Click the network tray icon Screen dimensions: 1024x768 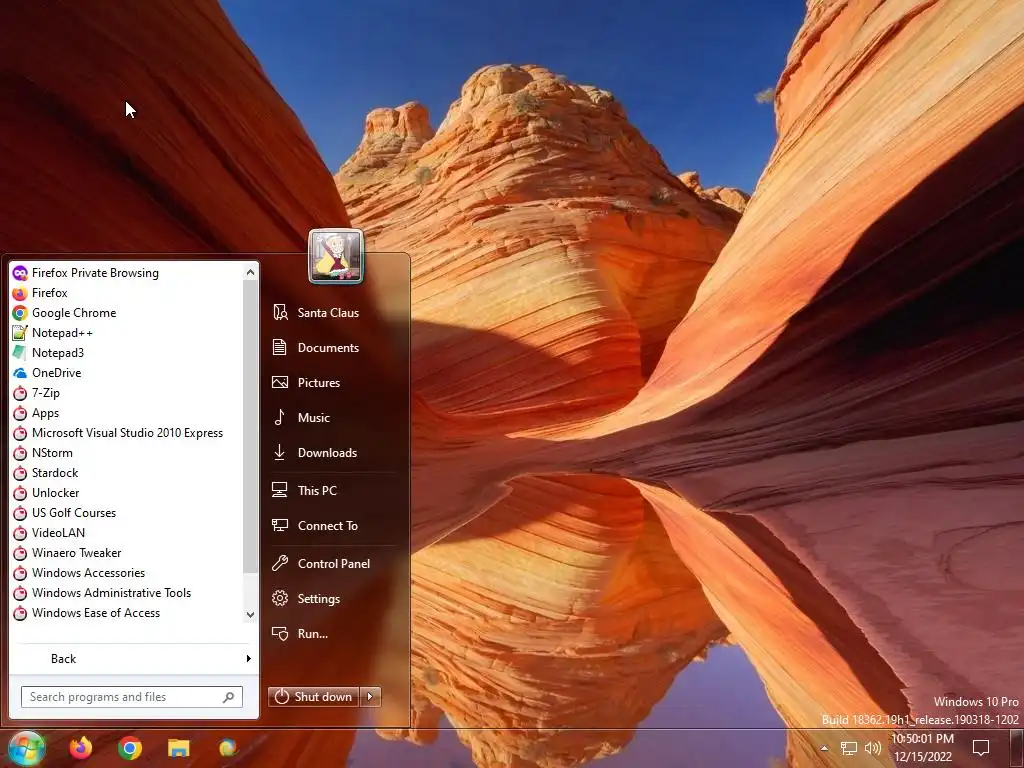pos(848,748)
